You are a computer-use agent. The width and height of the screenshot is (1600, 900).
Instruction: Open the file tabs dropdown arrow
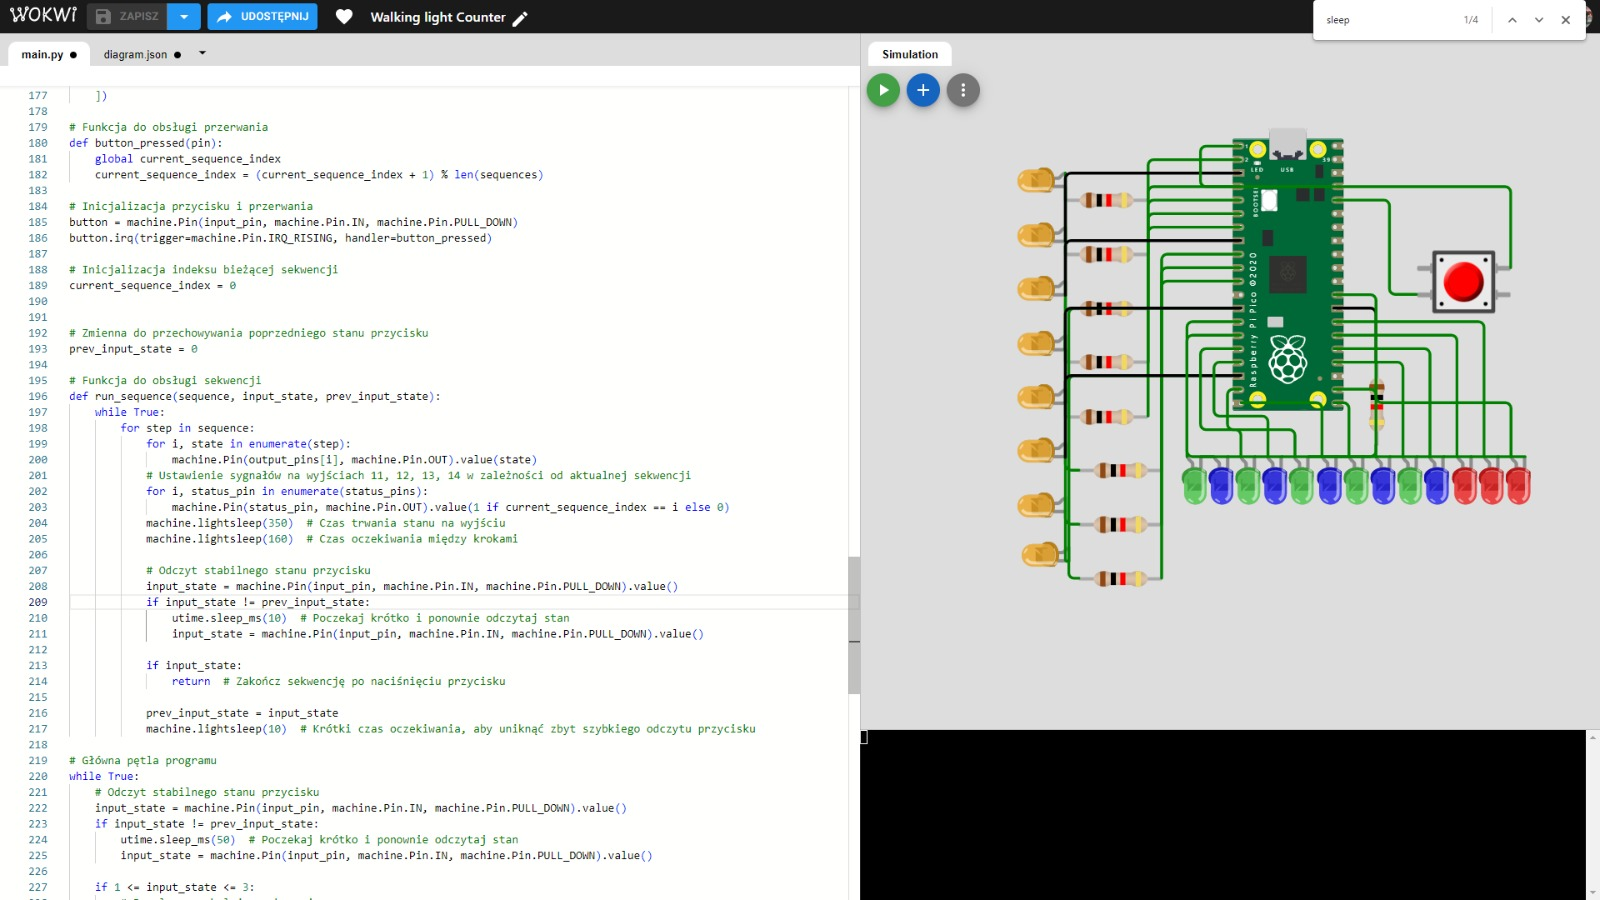[202, 54]
